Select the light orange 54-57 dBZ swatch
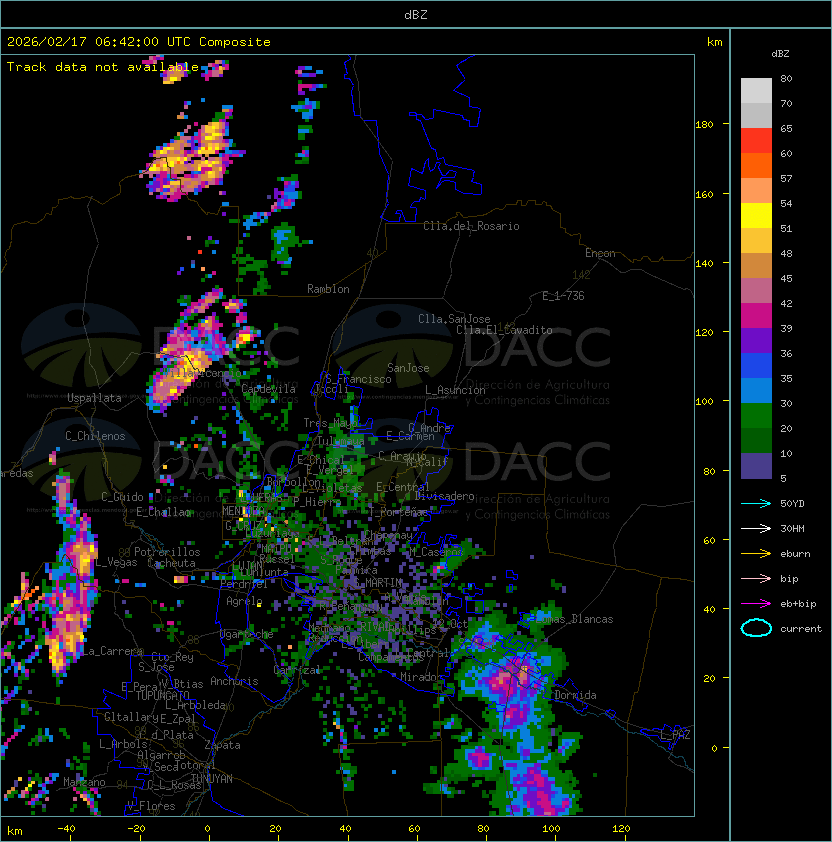This screenshot has height=842, width=832. (x=756, y=191)
